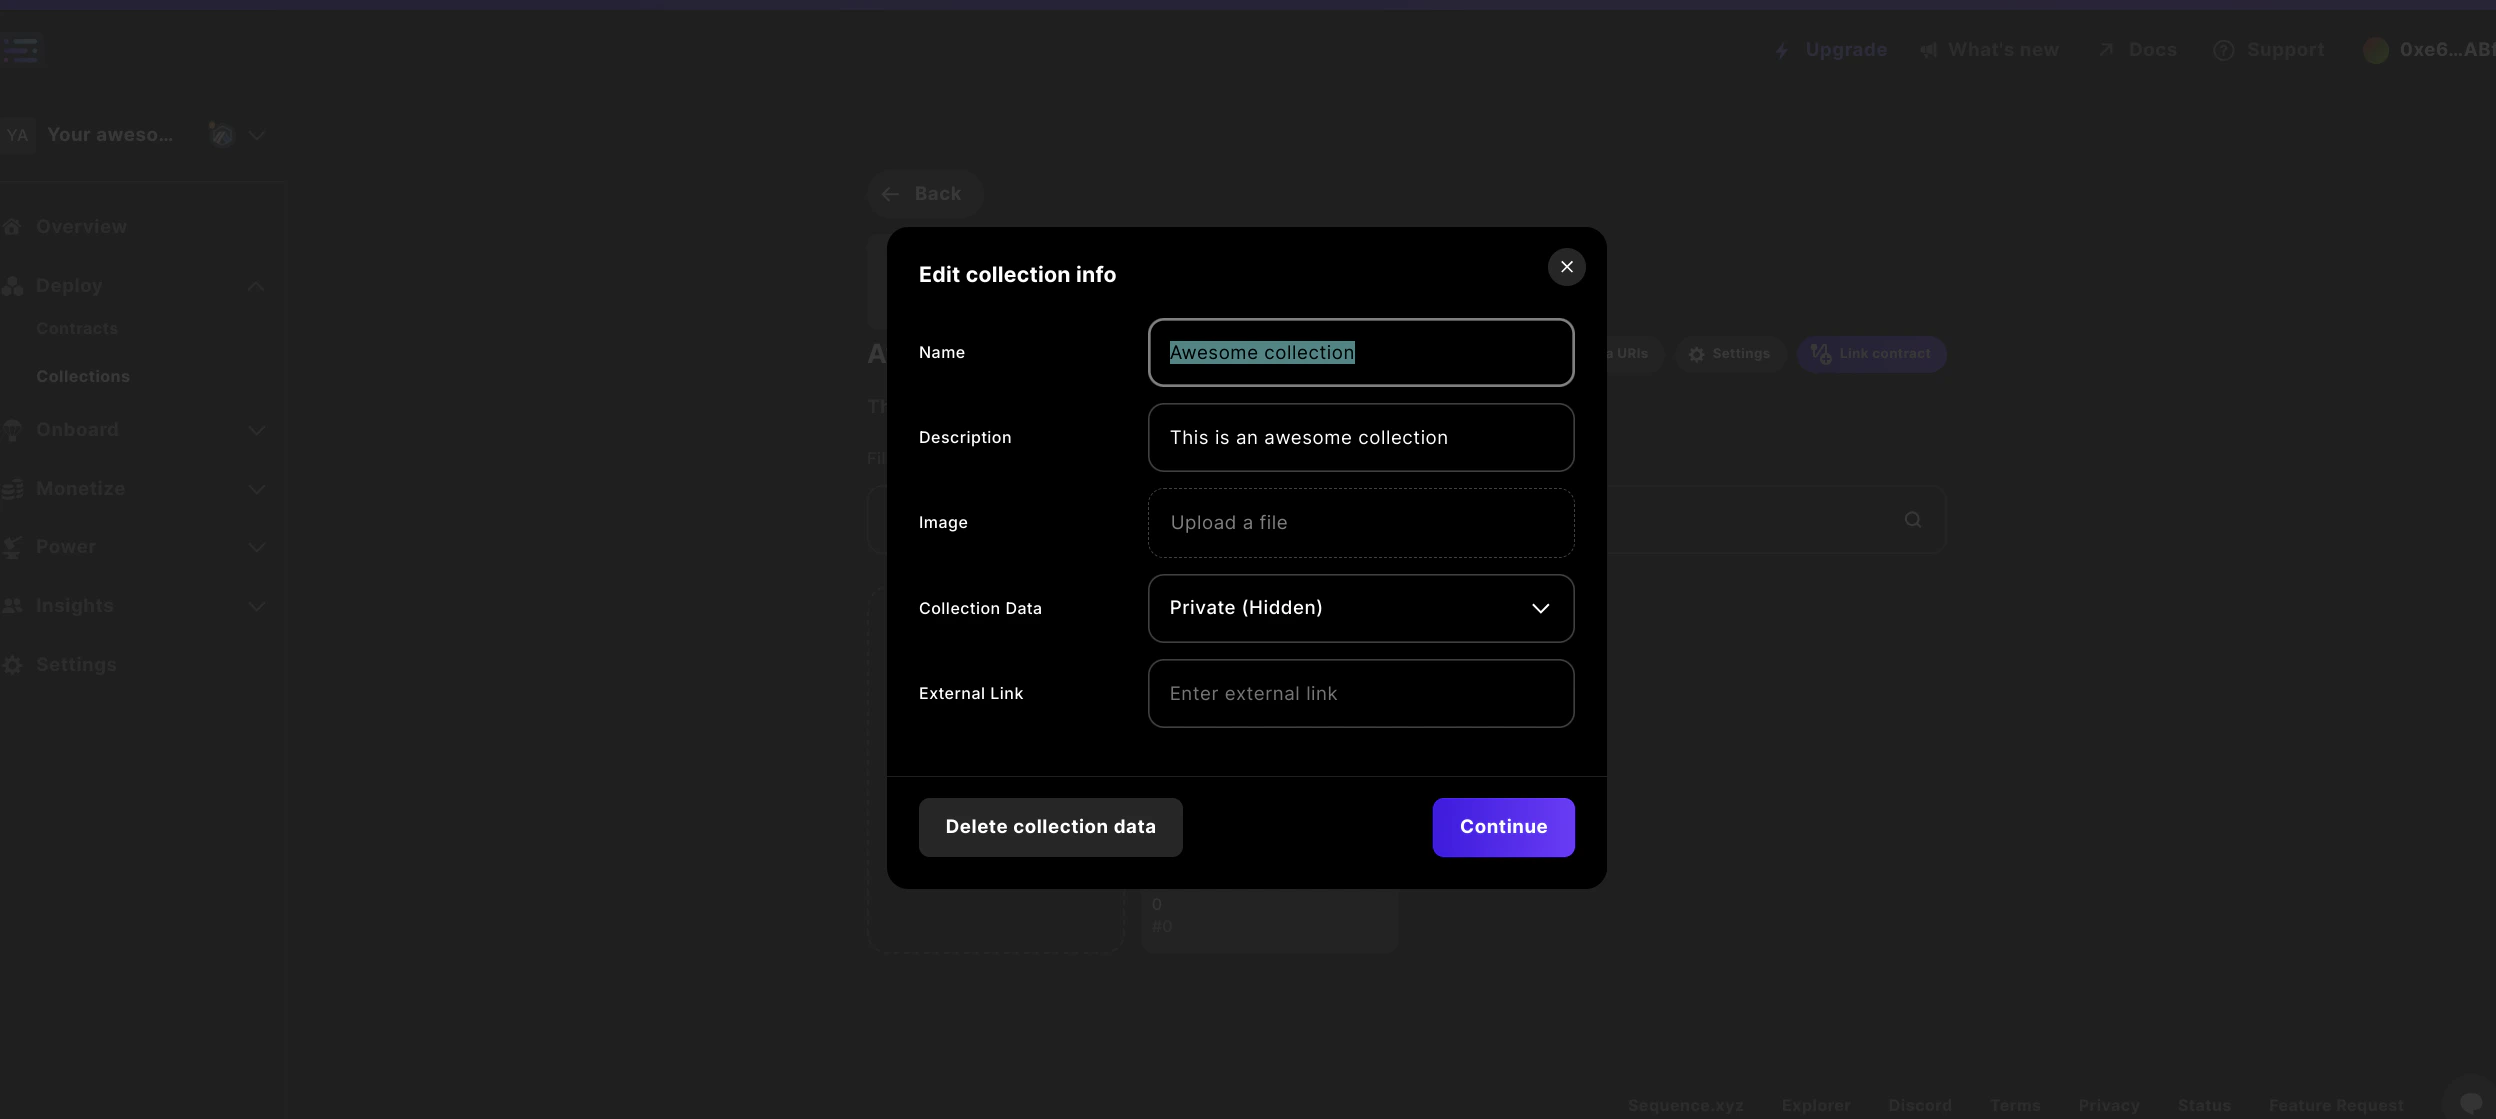Expand the Onboard sidebar section
This screenshot has height=1119, width=2496.
pos(256,430)
